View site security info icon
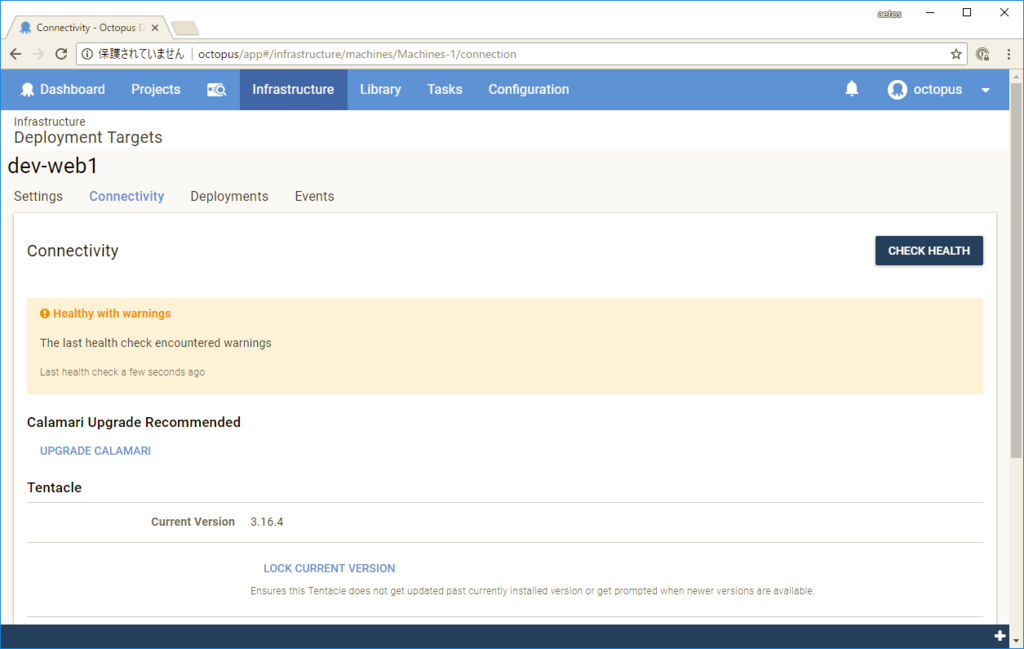The width and height of the screenshot is (1024, 649). (x=88, y=54)
